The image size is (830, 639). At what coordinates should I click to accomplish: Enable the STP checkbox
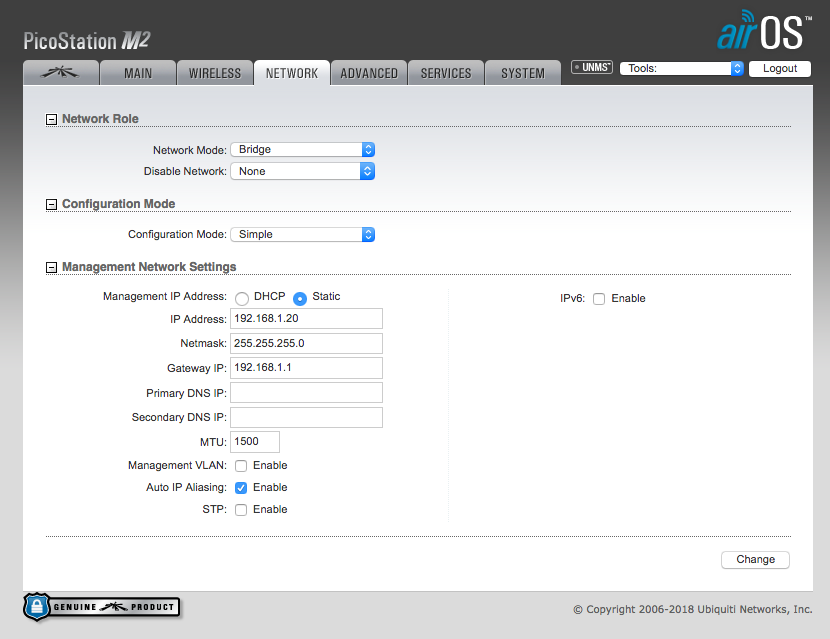click(241, 510)
